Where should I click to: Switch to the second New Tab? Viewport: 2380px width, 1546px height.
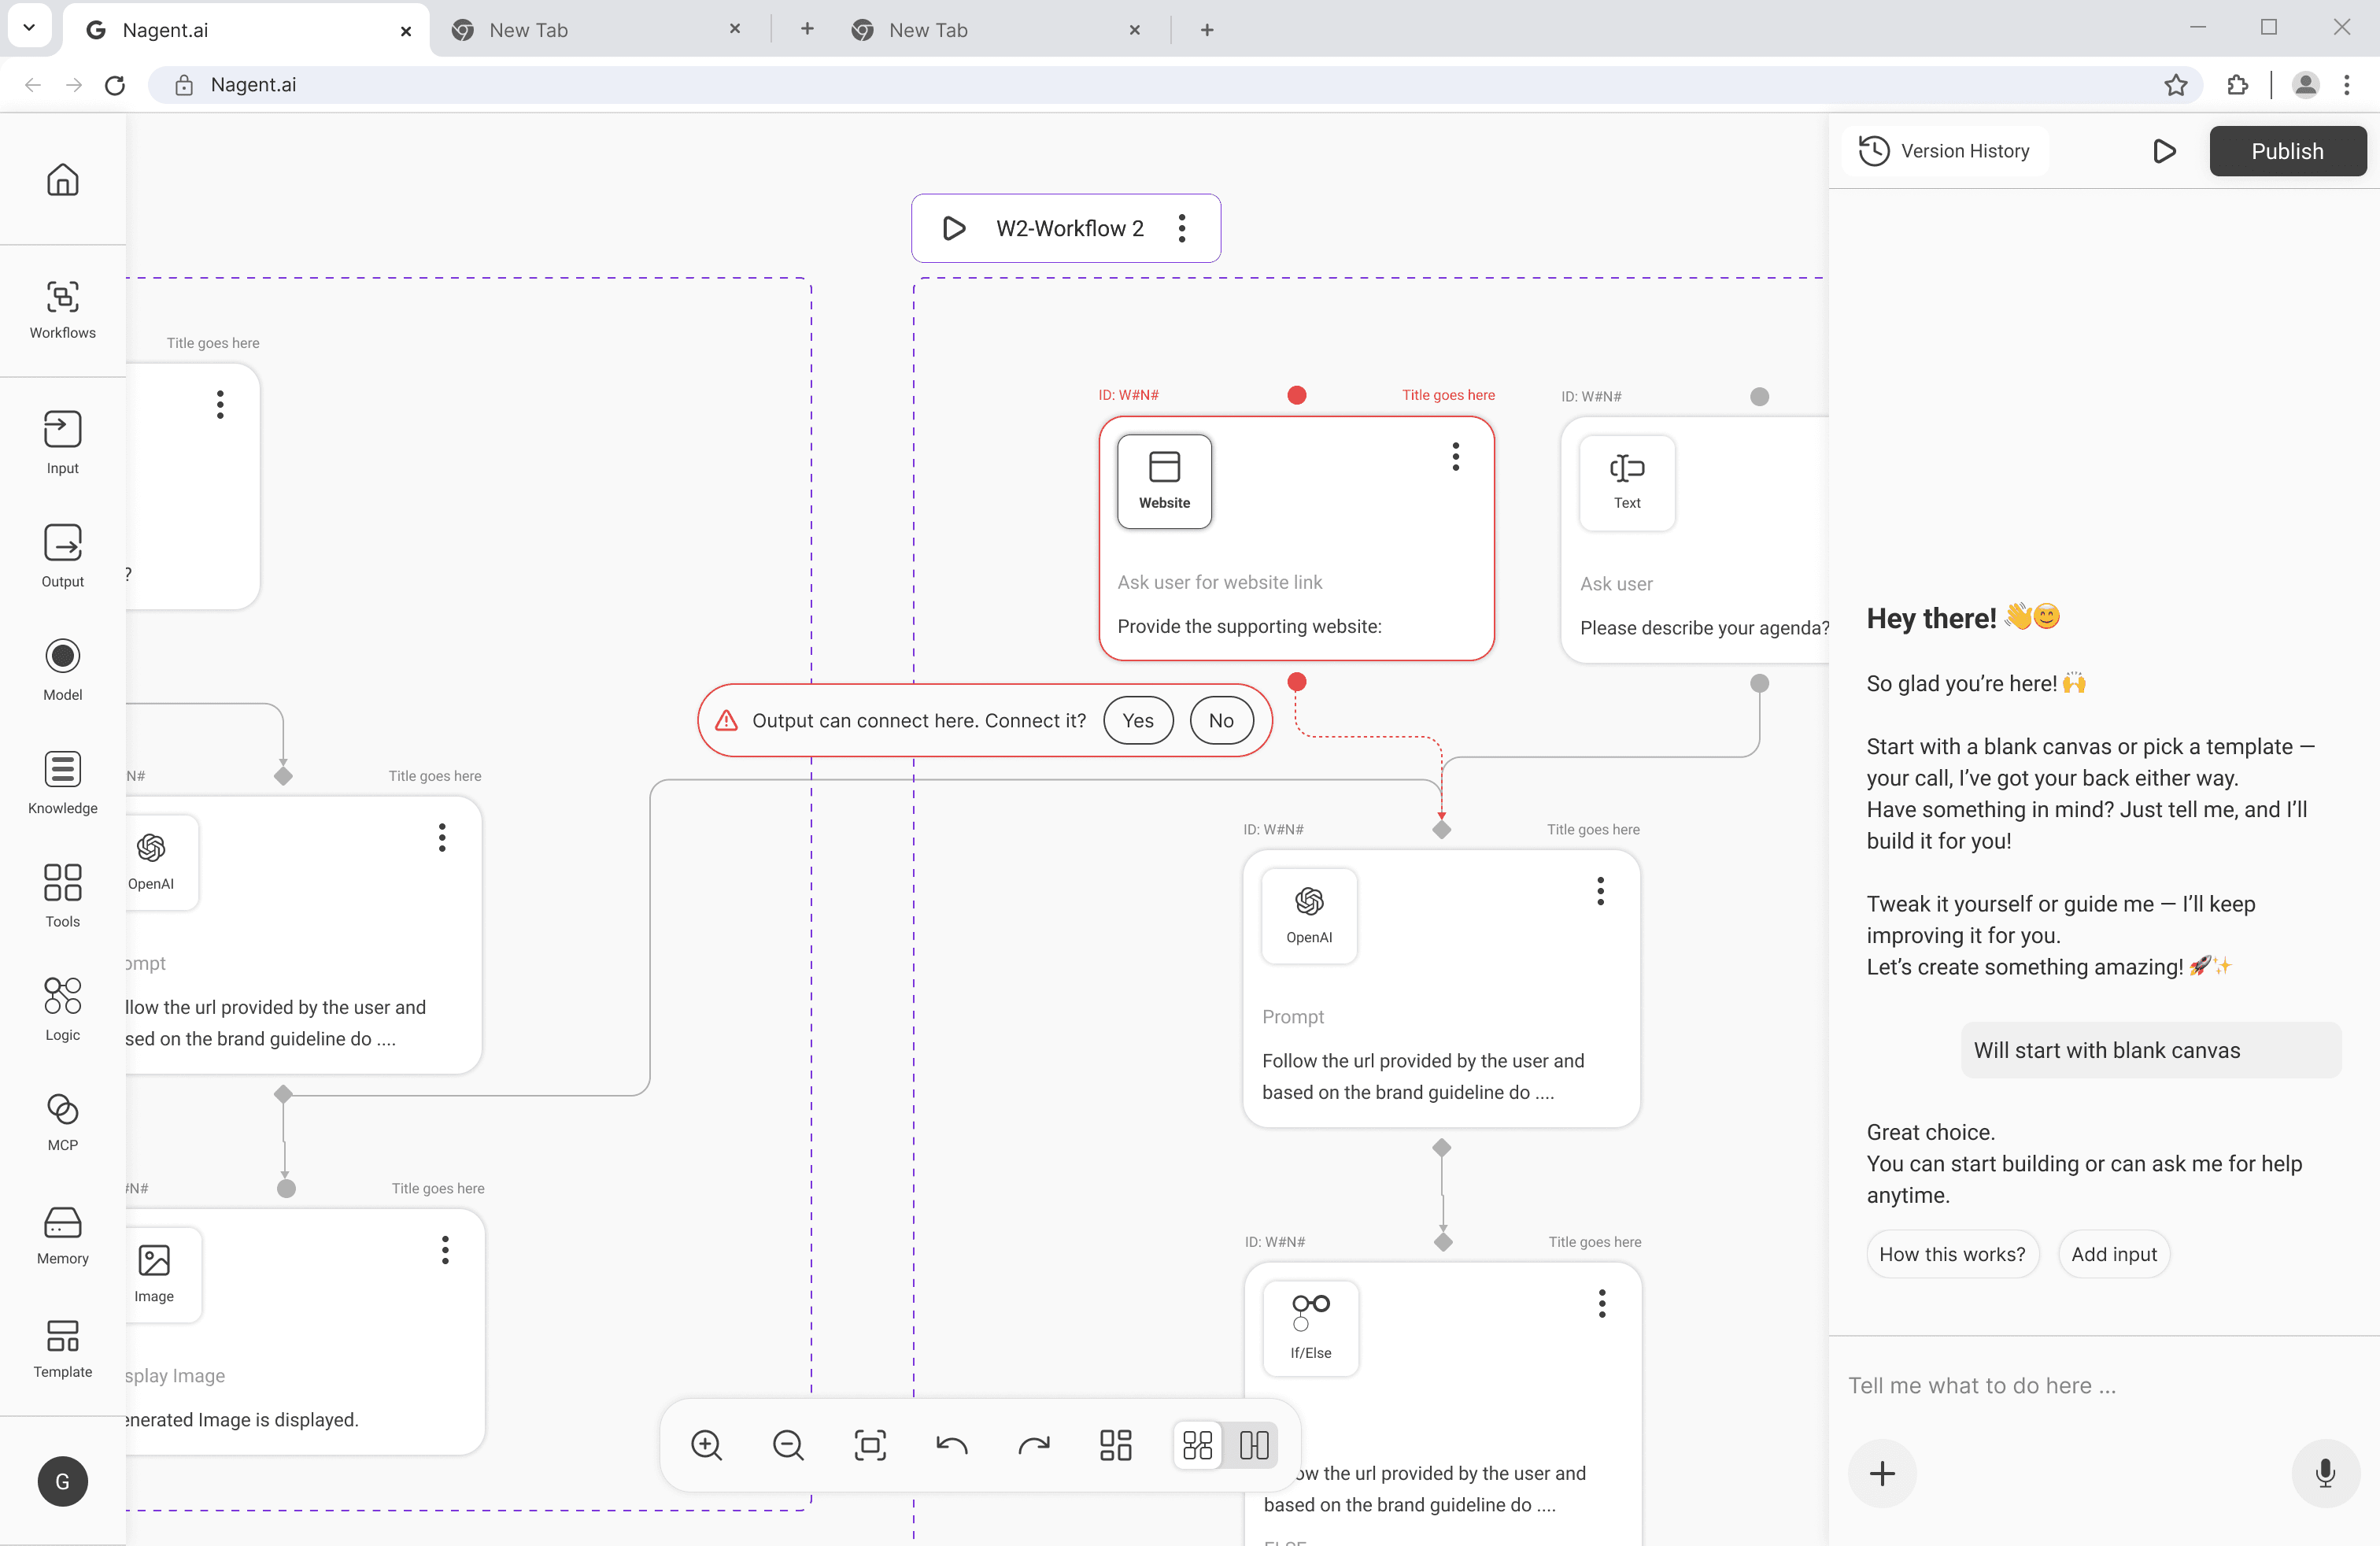[x=927, y=30]
